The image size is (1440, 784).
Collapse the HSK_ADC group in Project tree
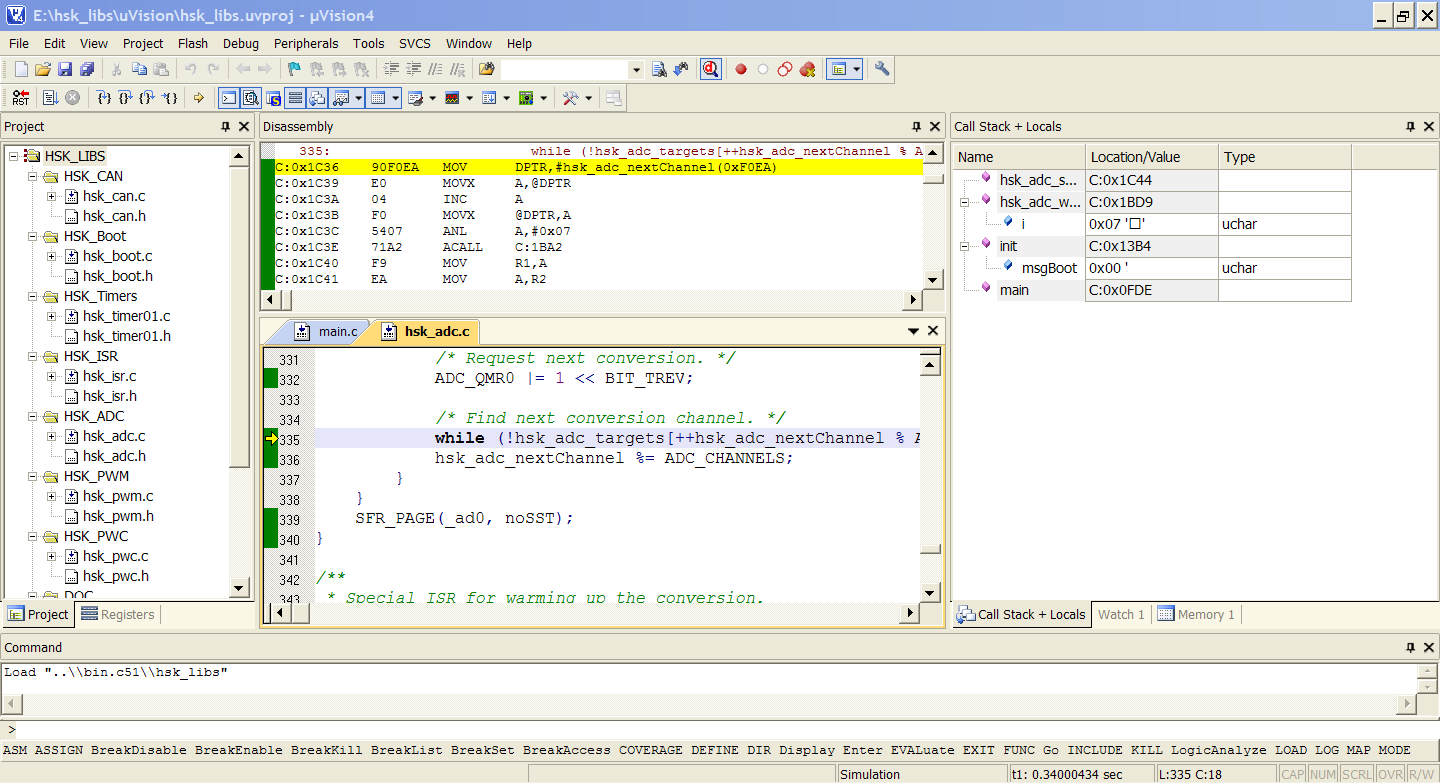coord(32,416)
